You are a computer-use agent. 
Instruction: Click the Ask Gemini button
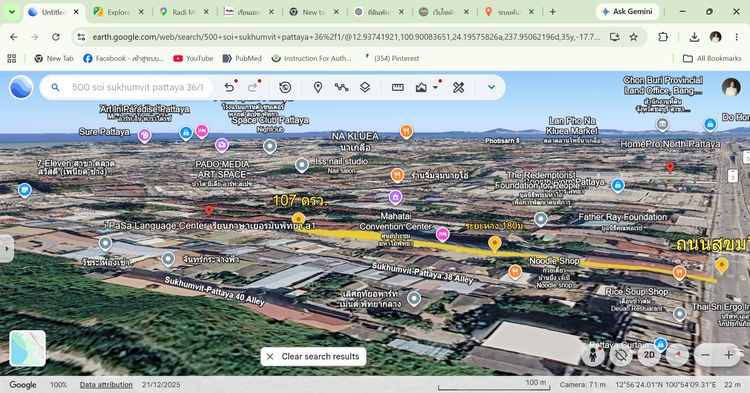coord(627,11)
